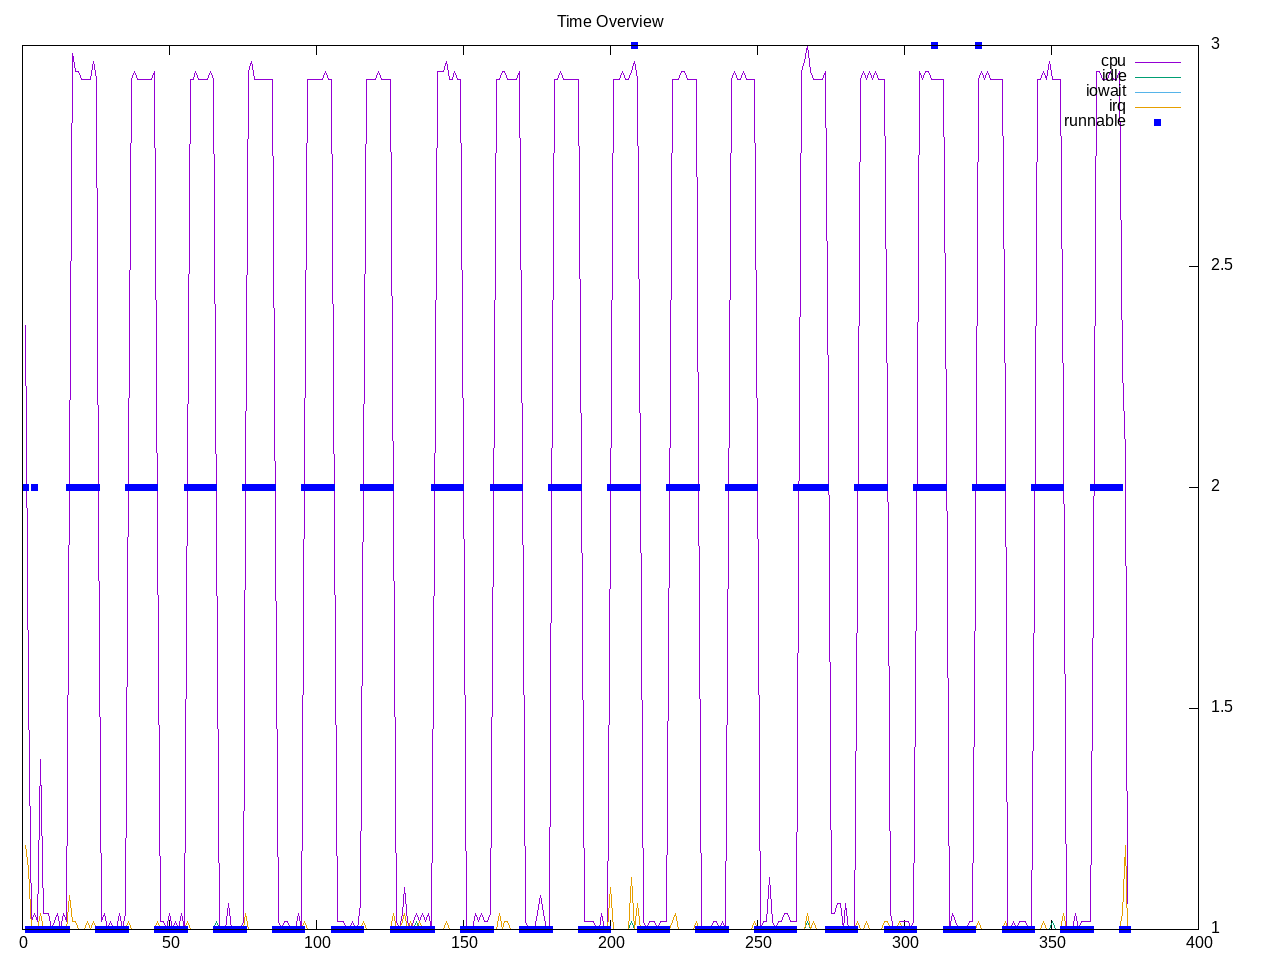Click the x-axis tick label 300

[x=904, y=942]
